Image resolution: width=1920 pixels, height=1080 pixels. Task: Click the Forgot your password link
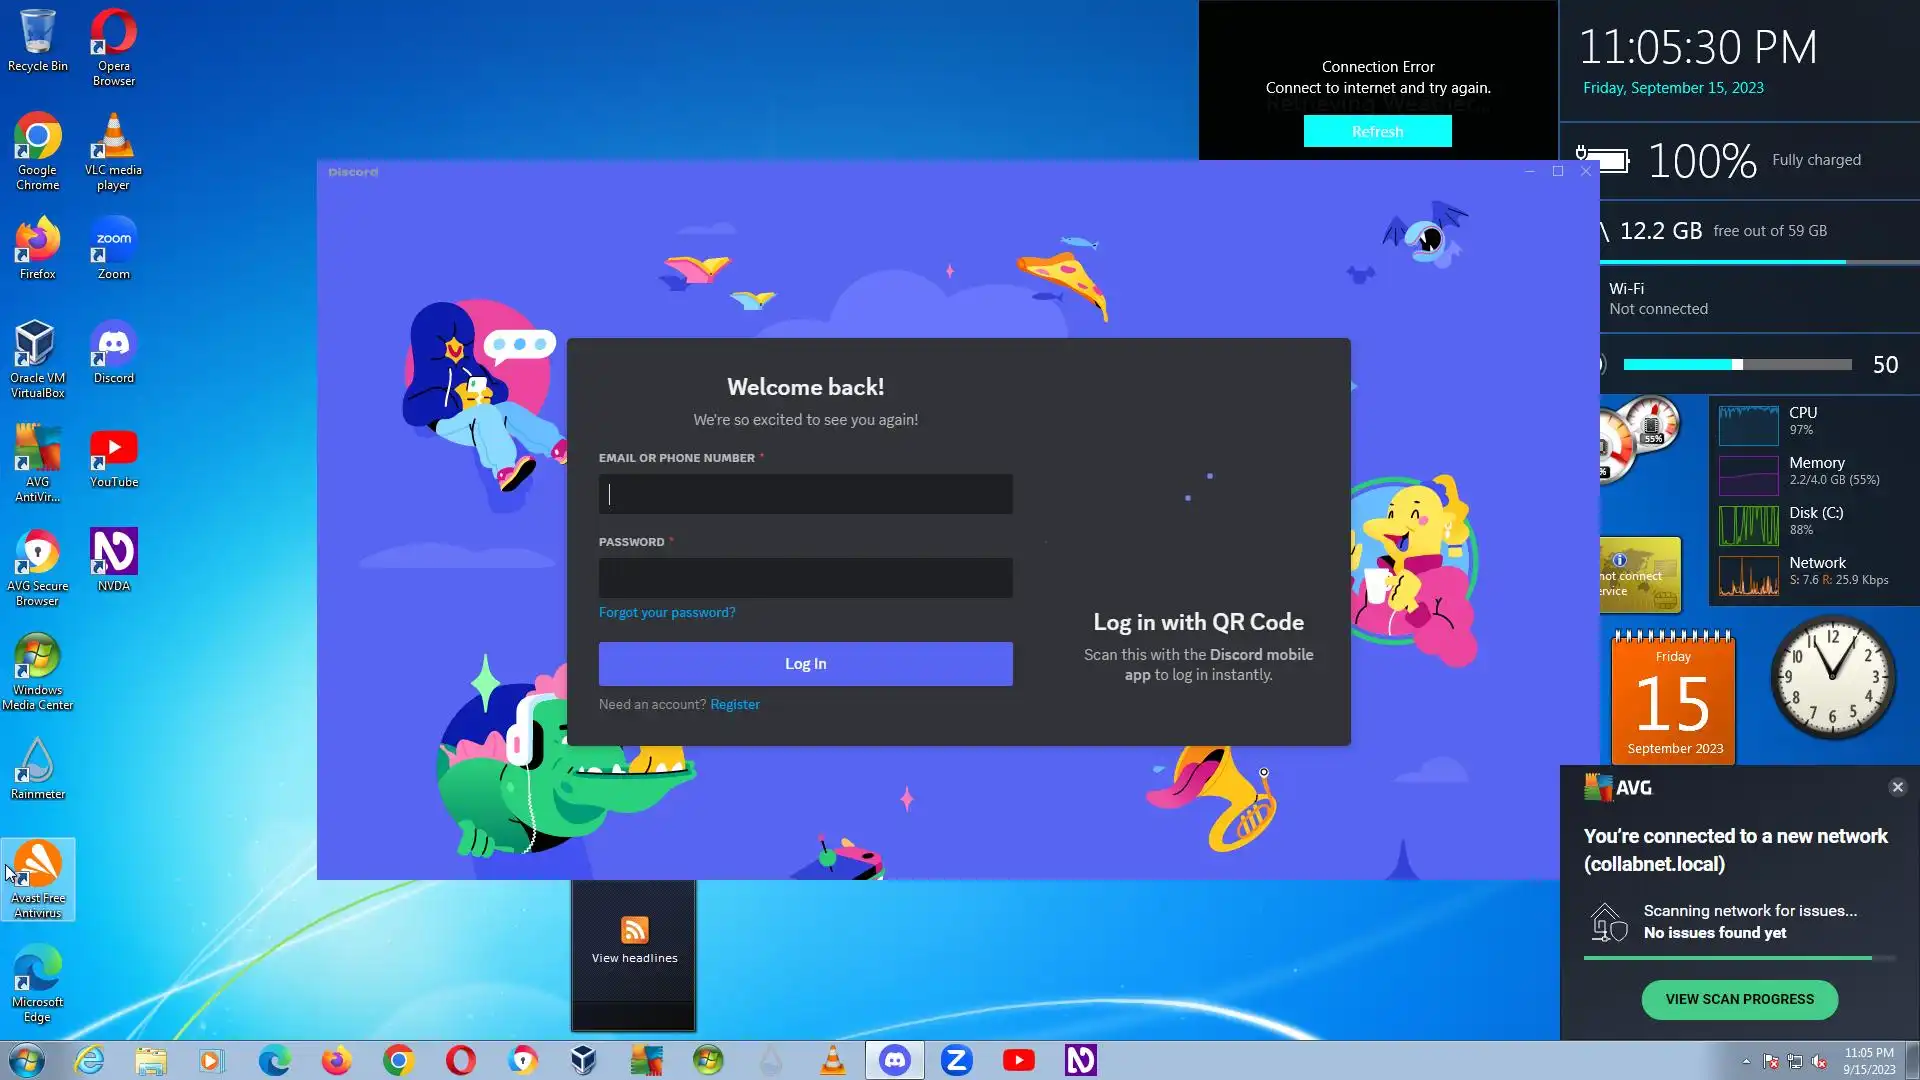point(666,612)
